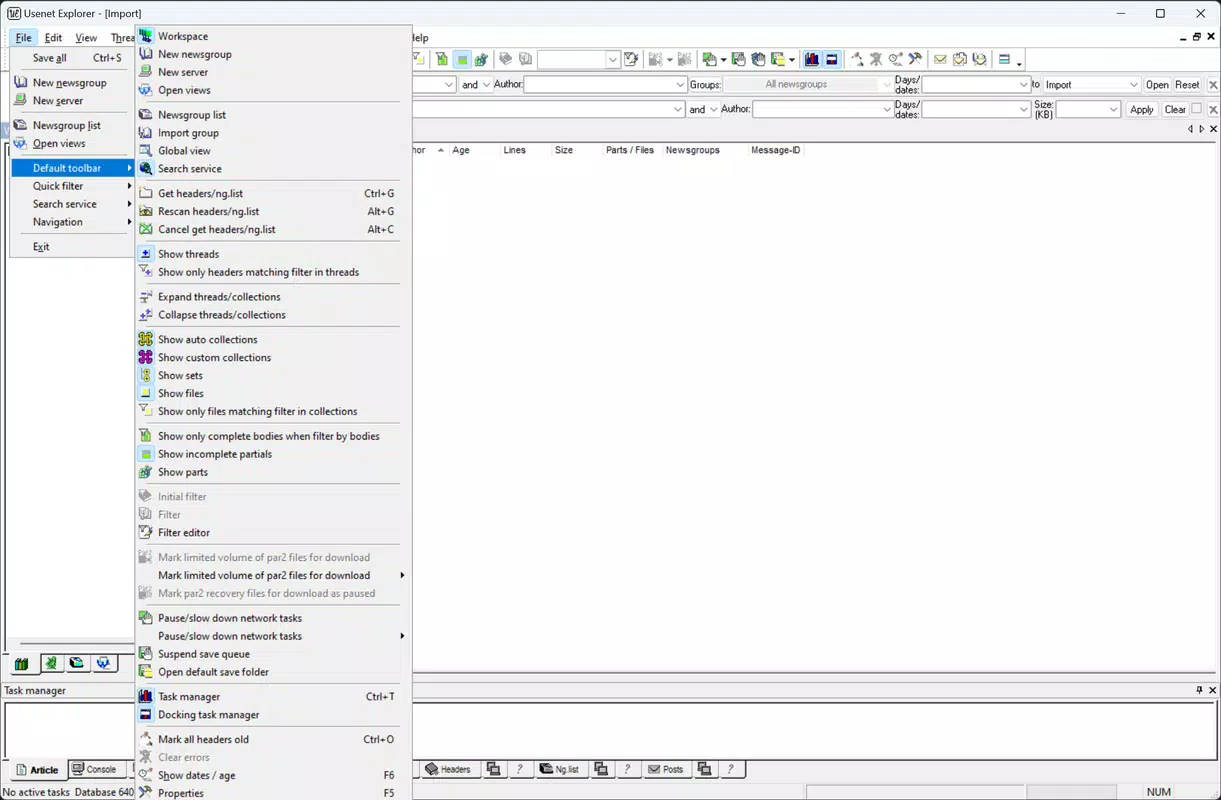
Task: Open the Import newsgroup dropdown
Action: click(1133, 85)
